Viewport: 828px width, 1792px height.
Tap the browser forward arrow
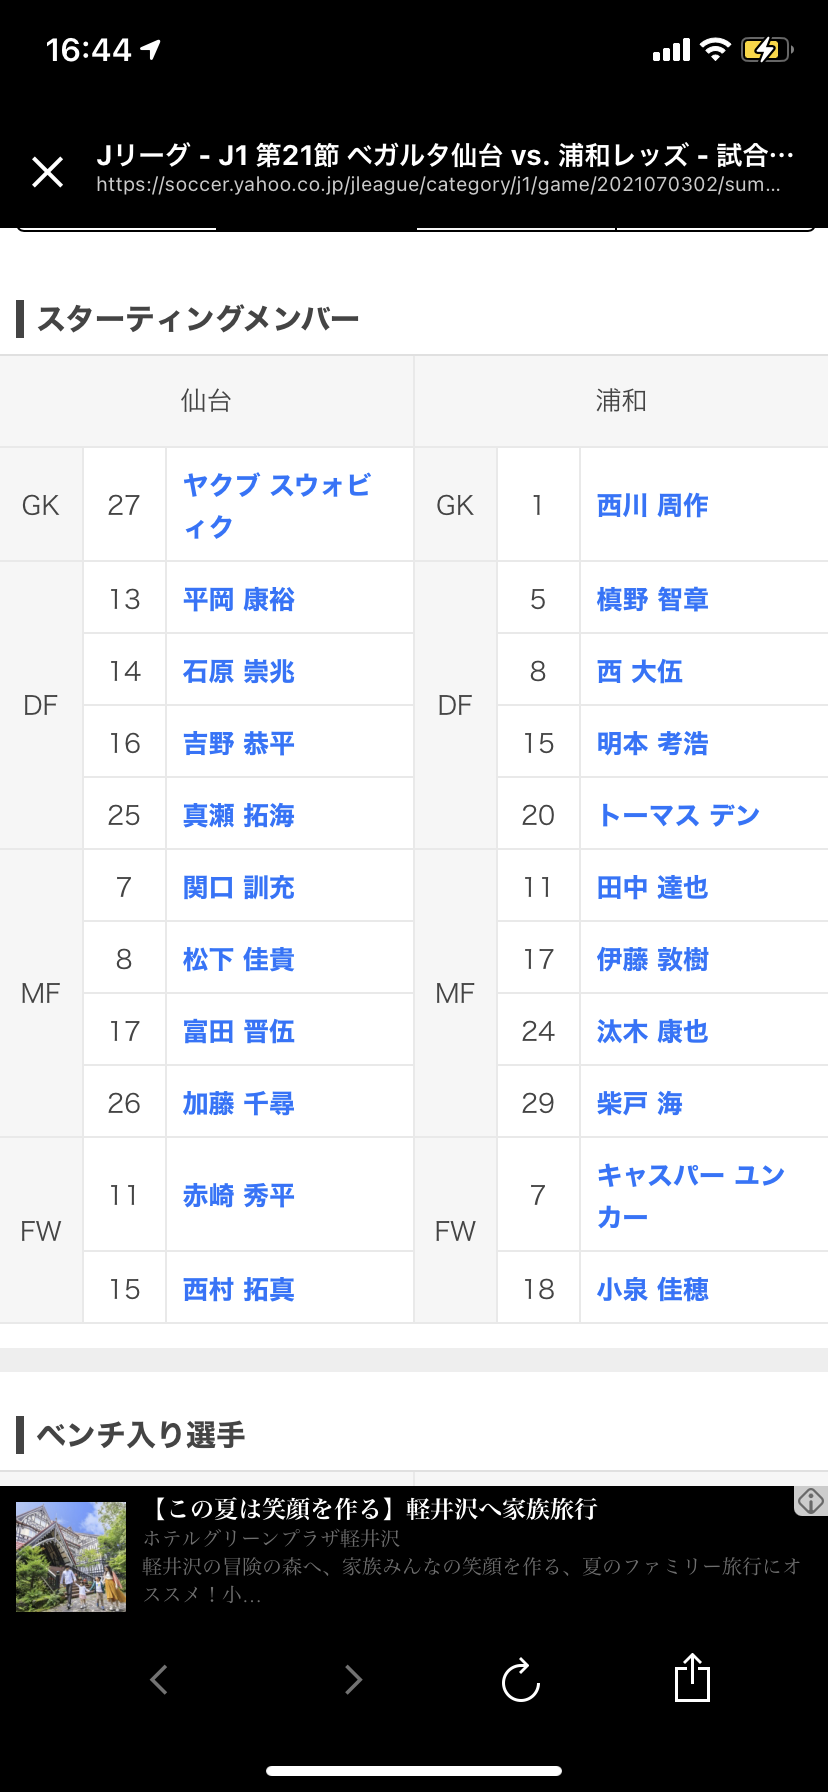point(353,1679)
